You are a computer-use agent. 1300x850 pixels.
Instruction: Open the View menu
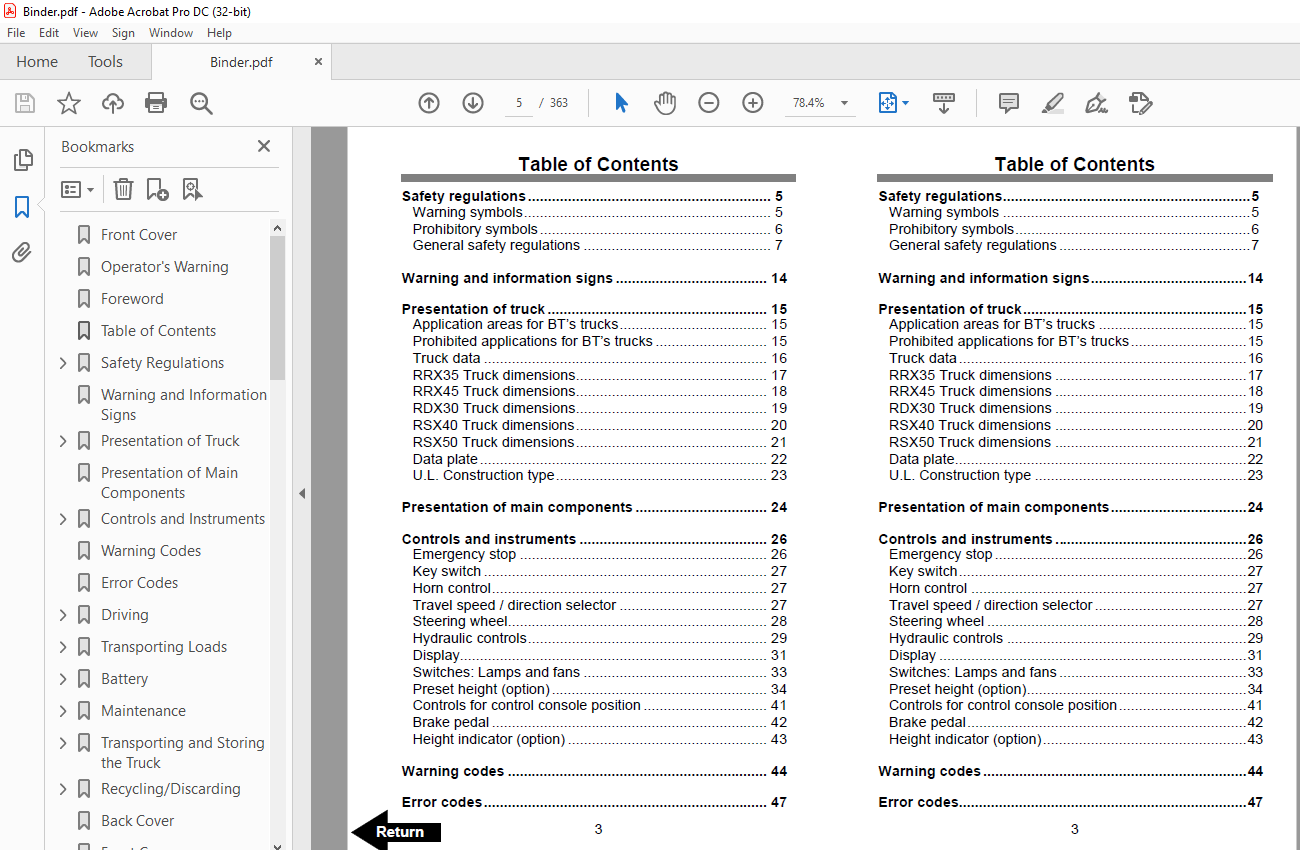click(85, 33)
